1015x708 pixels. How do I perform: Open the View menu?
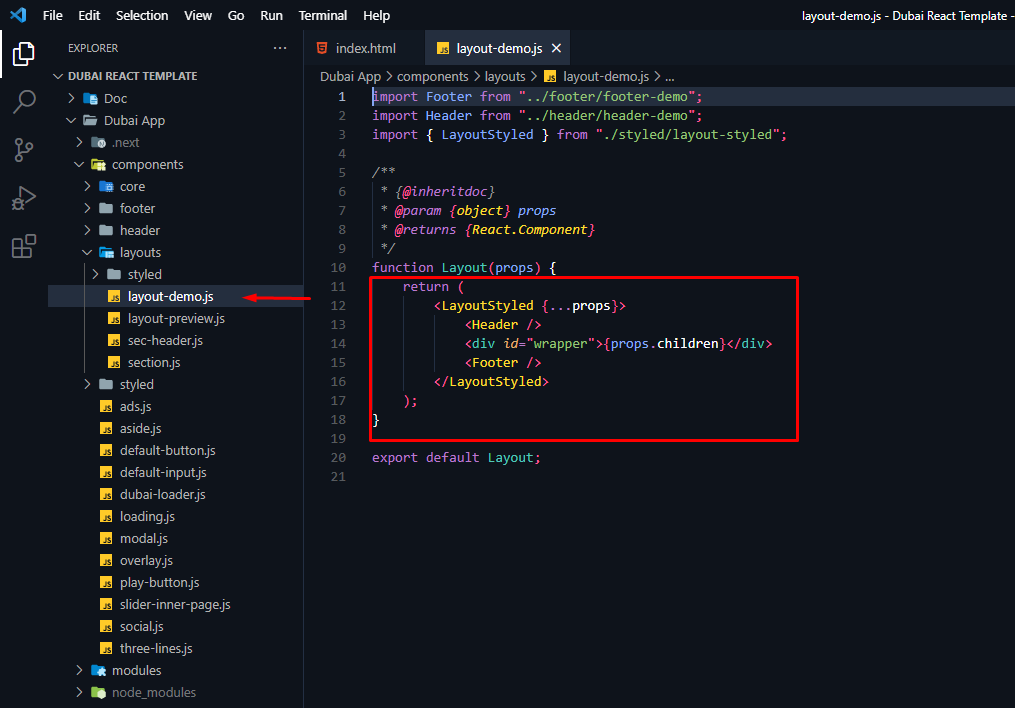point(197,15)
